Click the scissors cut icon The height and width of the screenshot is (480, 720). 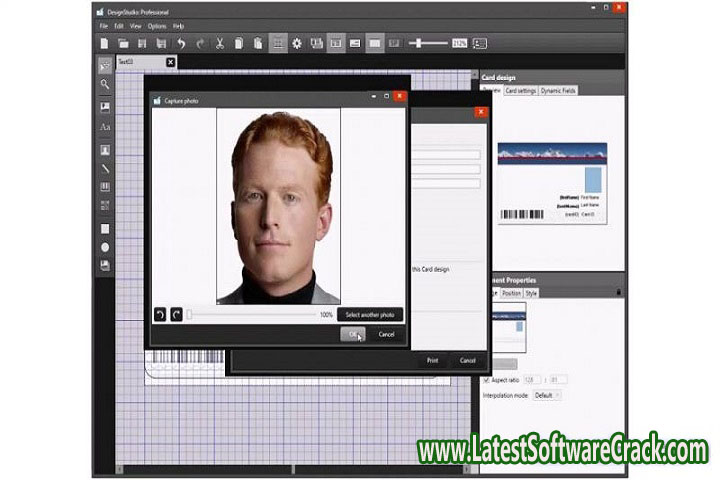(x=220, y=44)
